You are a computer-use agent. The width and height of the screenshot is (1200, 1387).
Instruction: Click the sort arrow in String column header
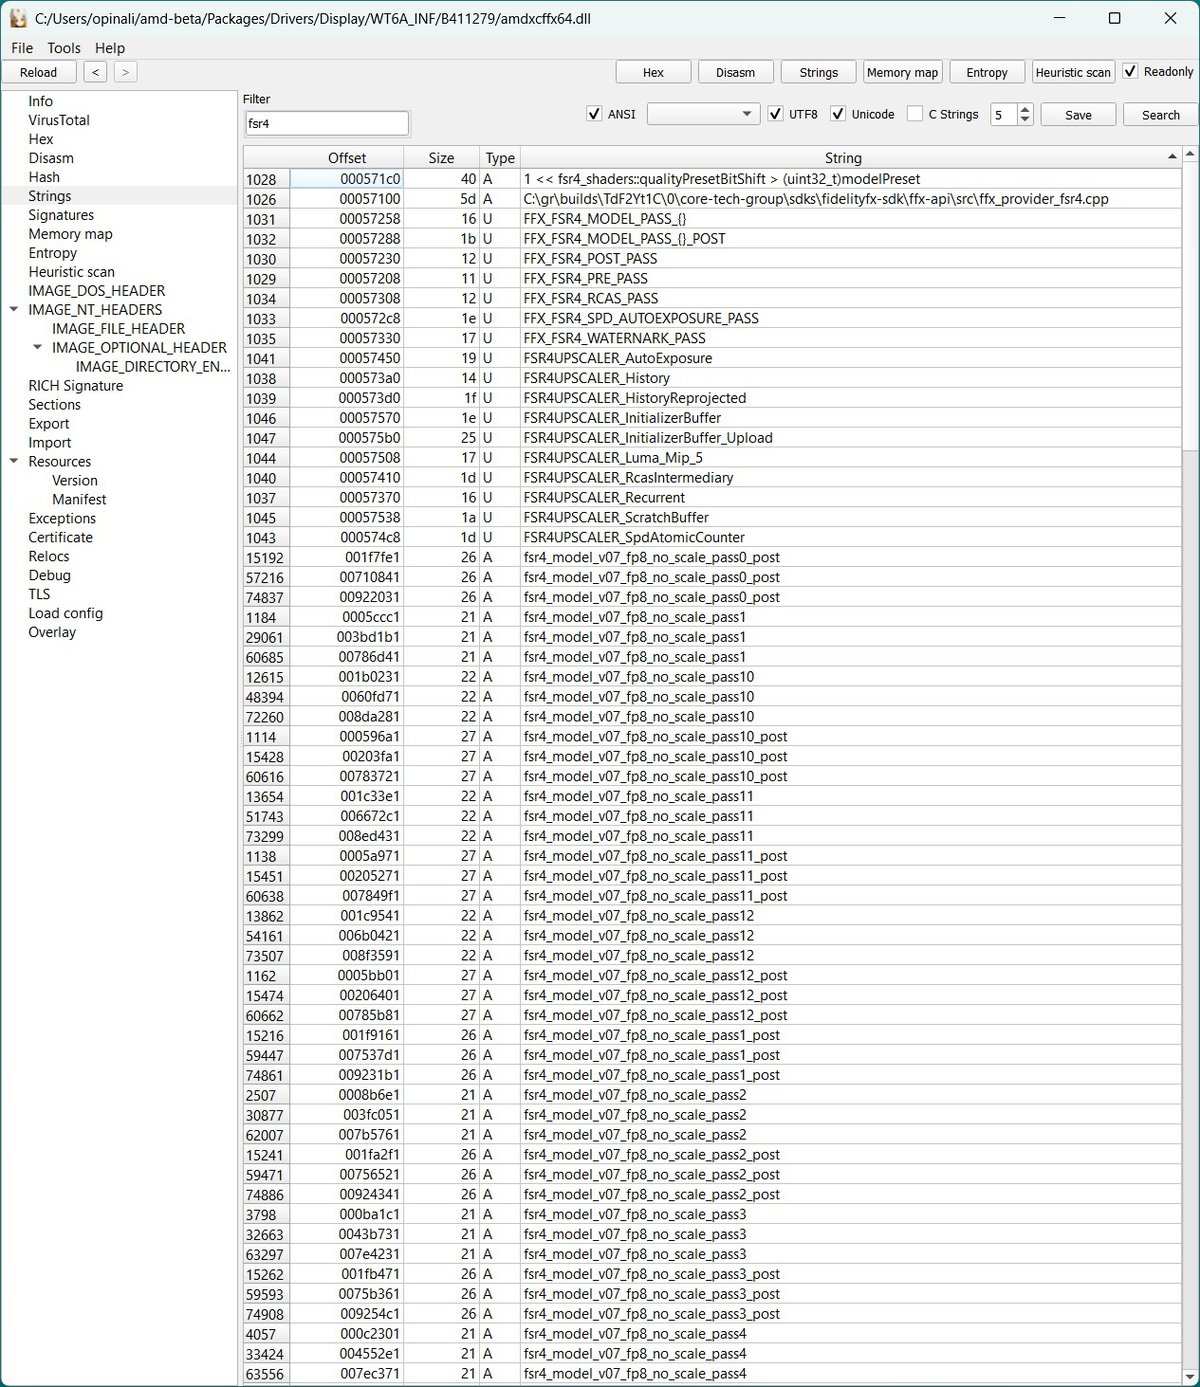point(1172,157)
